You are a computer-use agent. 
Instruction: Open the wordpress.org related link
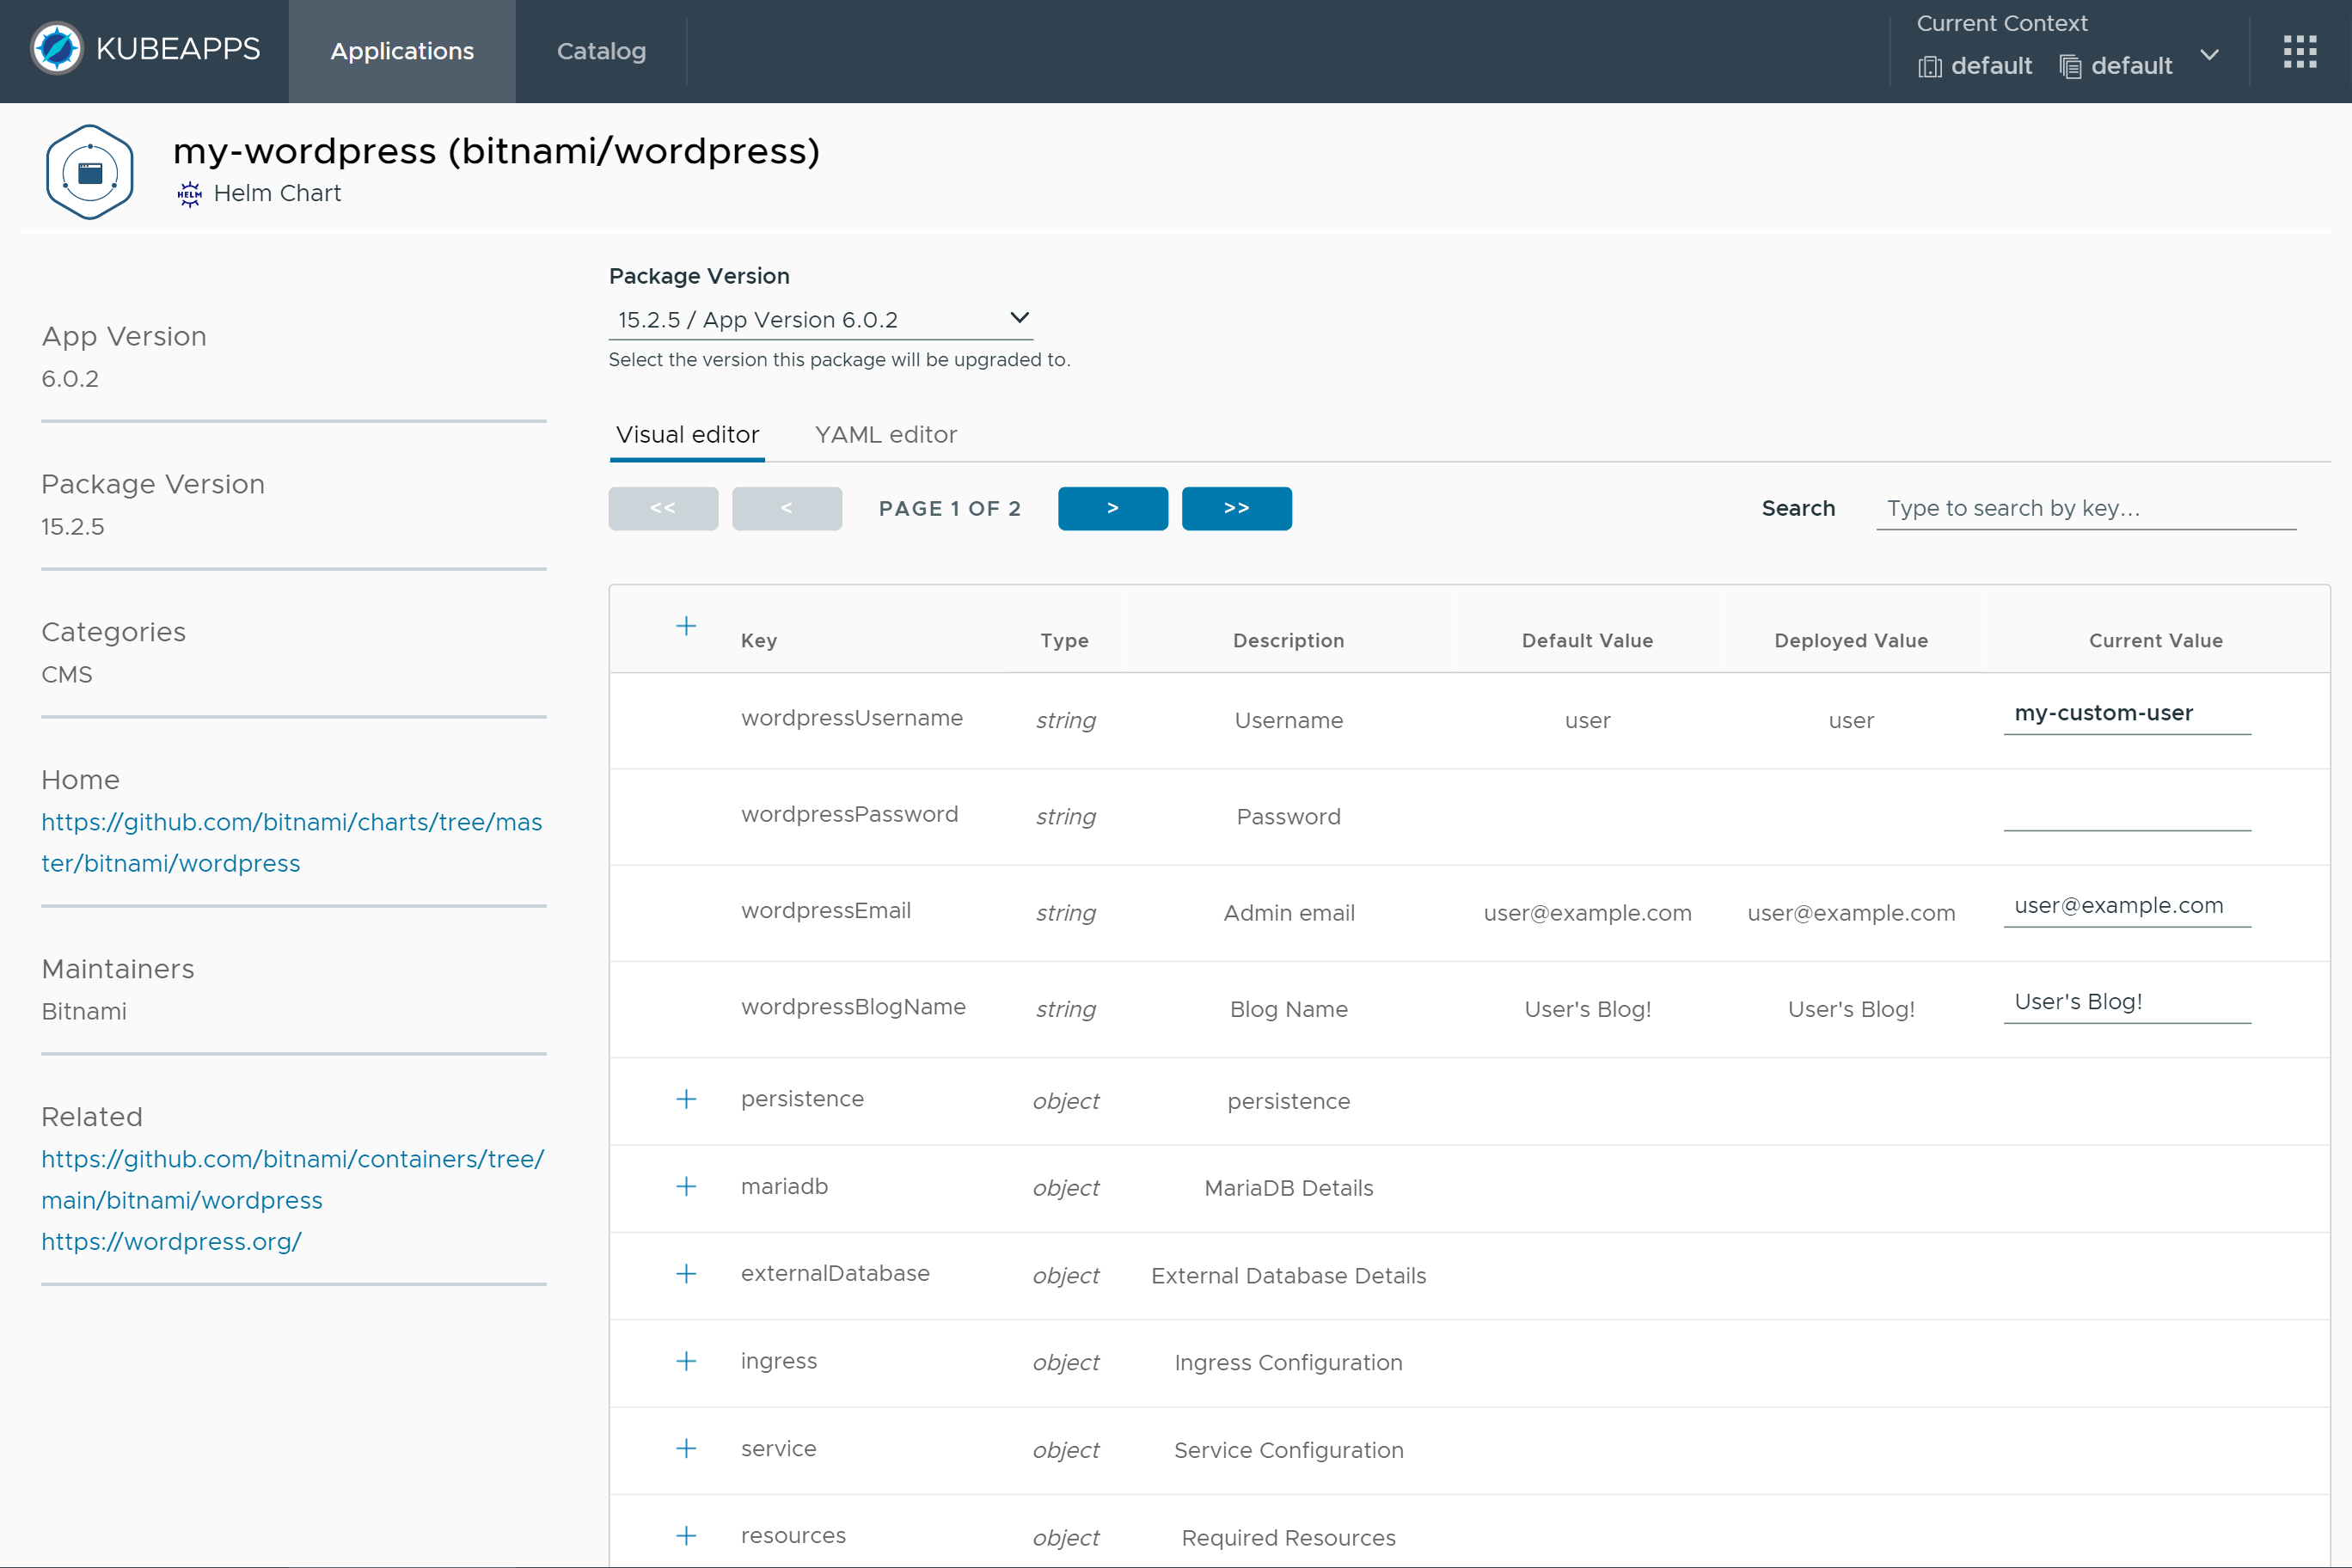[x=171, y=1242]
